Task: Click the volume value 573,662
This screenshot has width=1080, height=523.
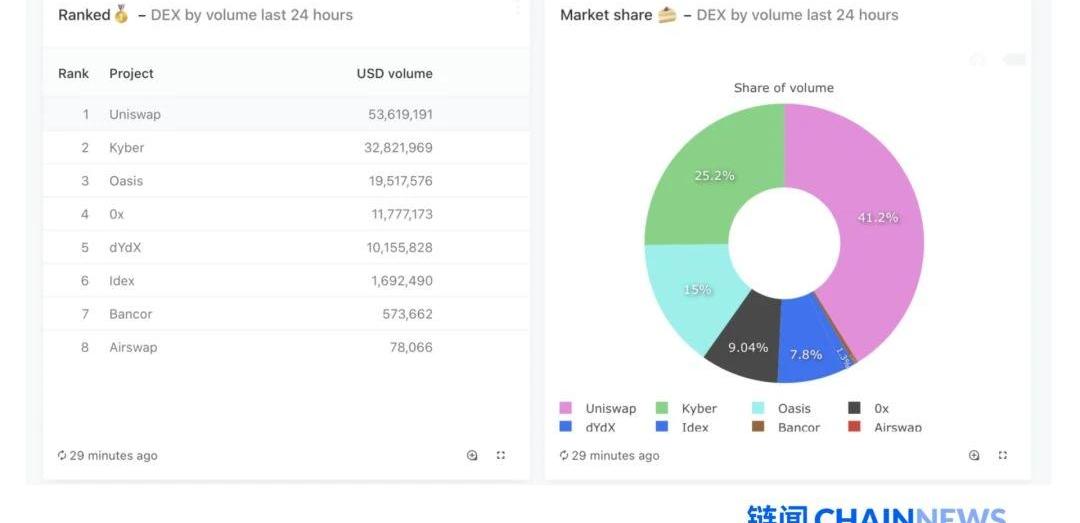Action: 408,314
